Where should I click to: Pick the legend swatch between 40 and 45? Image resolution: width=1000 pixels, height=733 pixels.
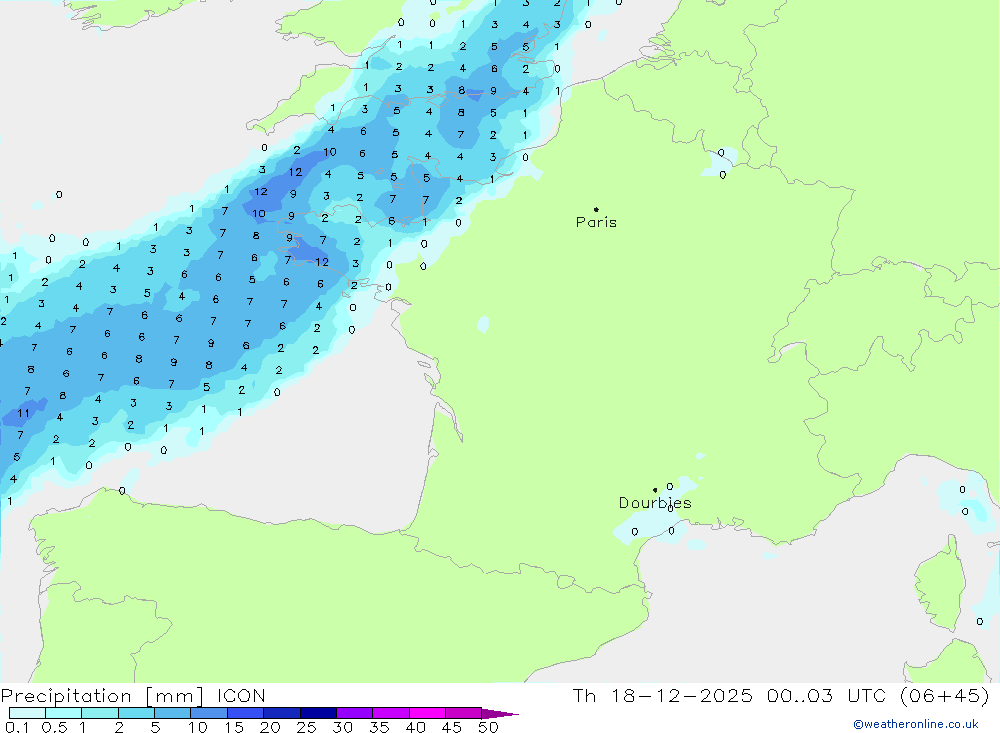click(427, 713)
